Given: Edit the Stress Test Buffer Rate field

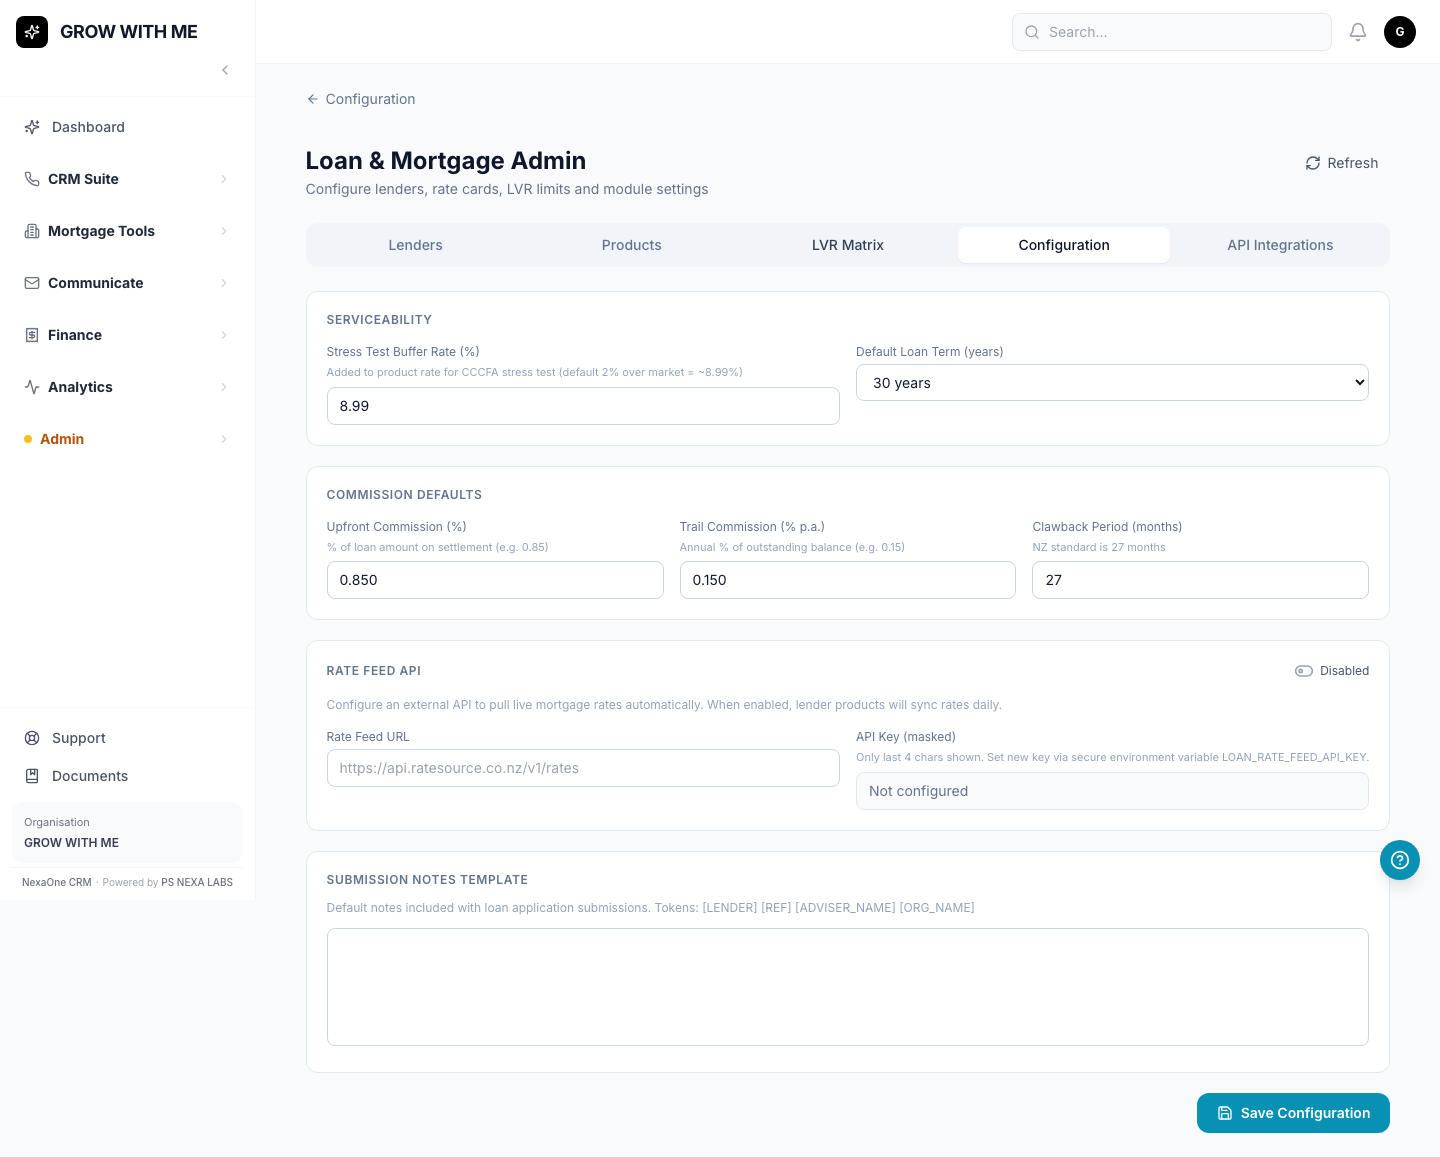Looking at the screenshot, I should tap(583, 406).
